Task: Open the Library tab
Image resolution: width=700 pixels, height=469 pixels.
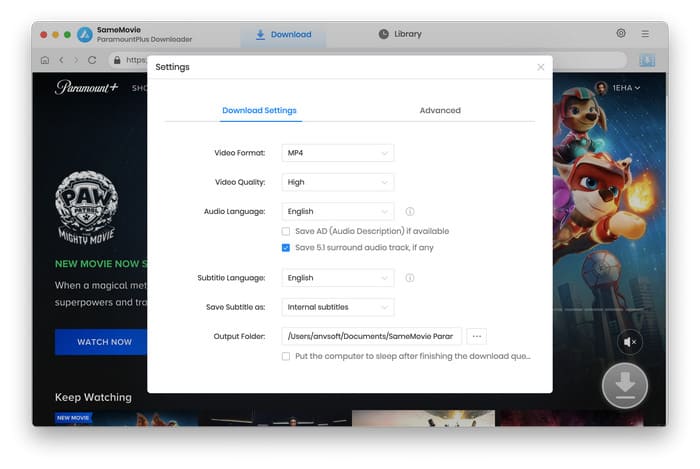Action: (x=400, y=34)
